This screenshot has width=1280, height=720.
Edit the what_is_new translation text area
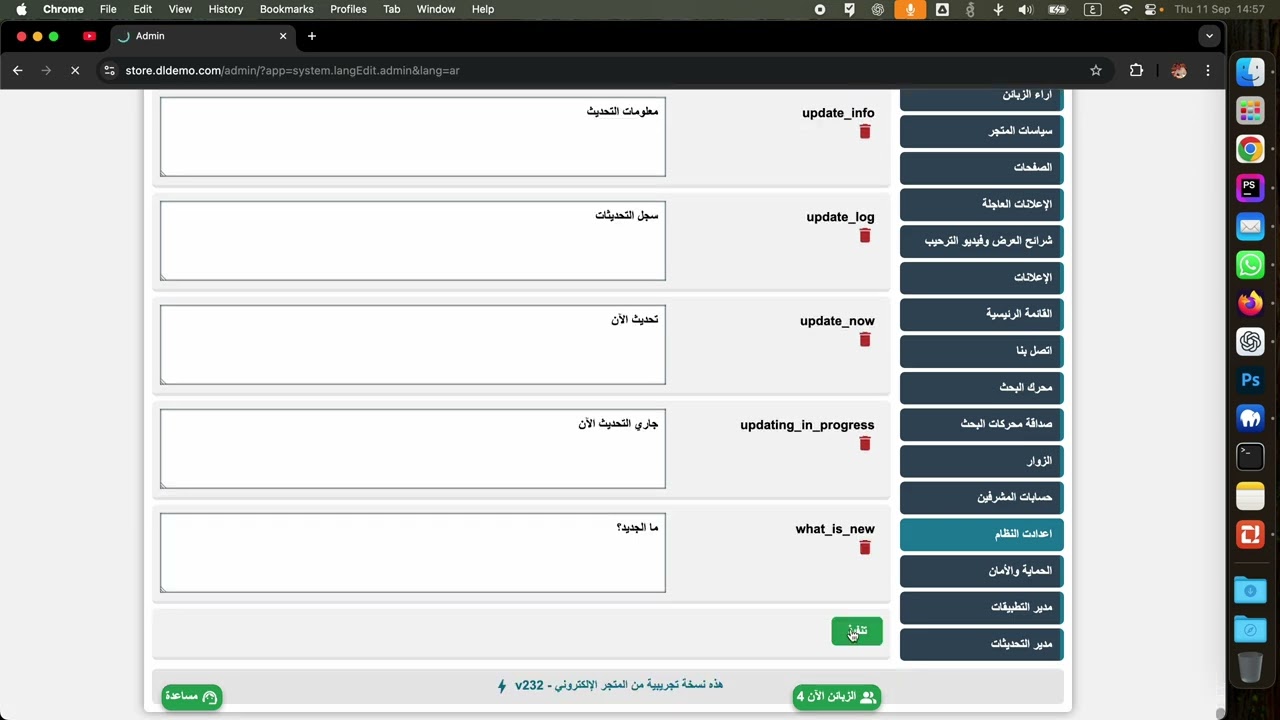[413, 553]
